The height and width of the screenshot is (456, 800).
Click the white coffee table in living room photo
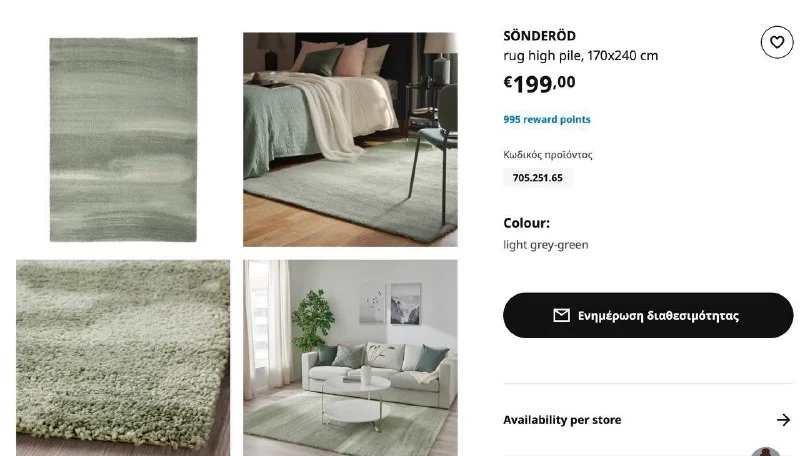coord(356,400)
